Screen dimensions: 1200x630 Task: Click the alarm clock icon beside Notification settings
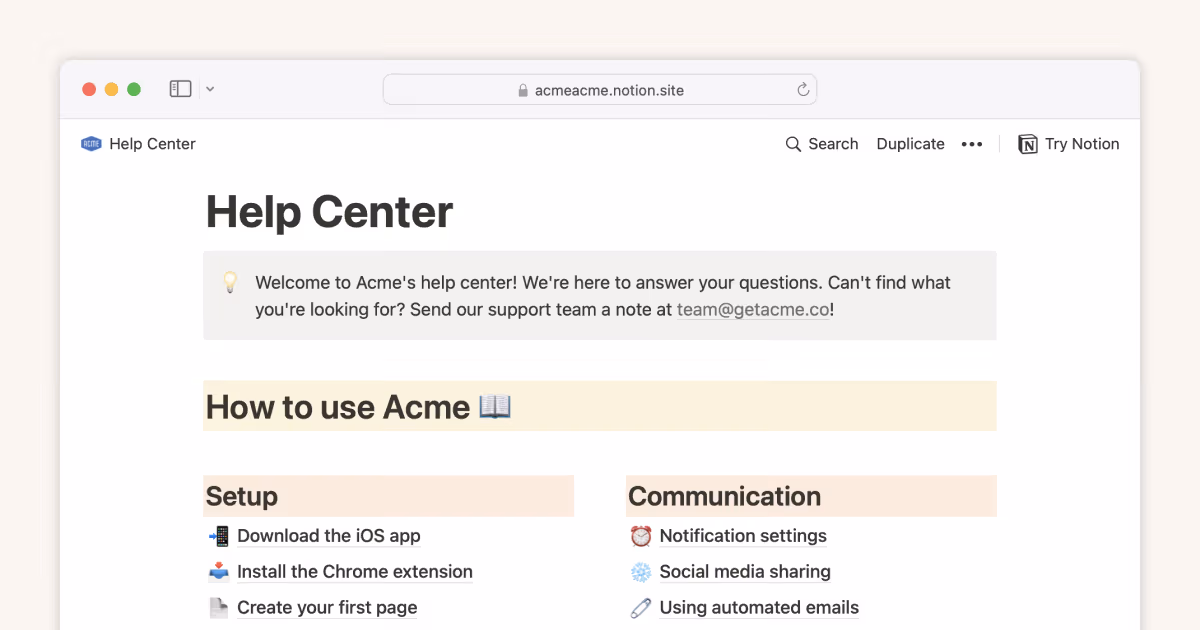640,535
